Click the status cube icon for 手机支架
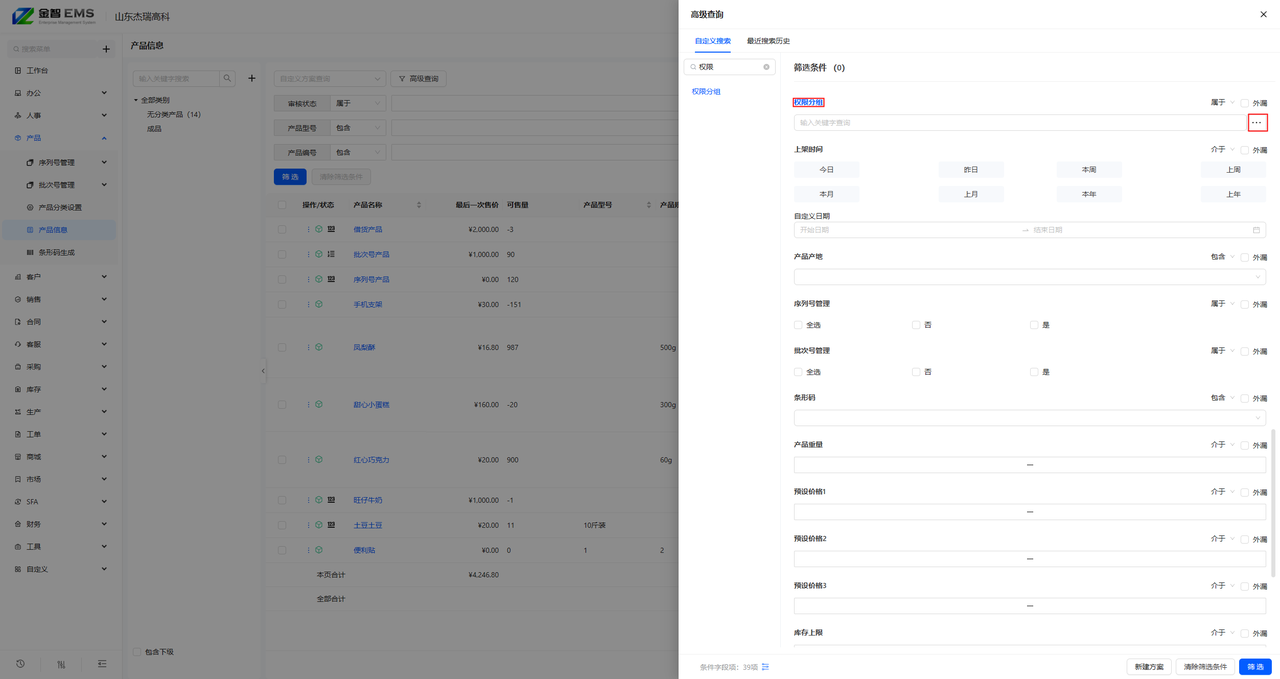This screenshot has width=1280, height=679. coord(319,304)
